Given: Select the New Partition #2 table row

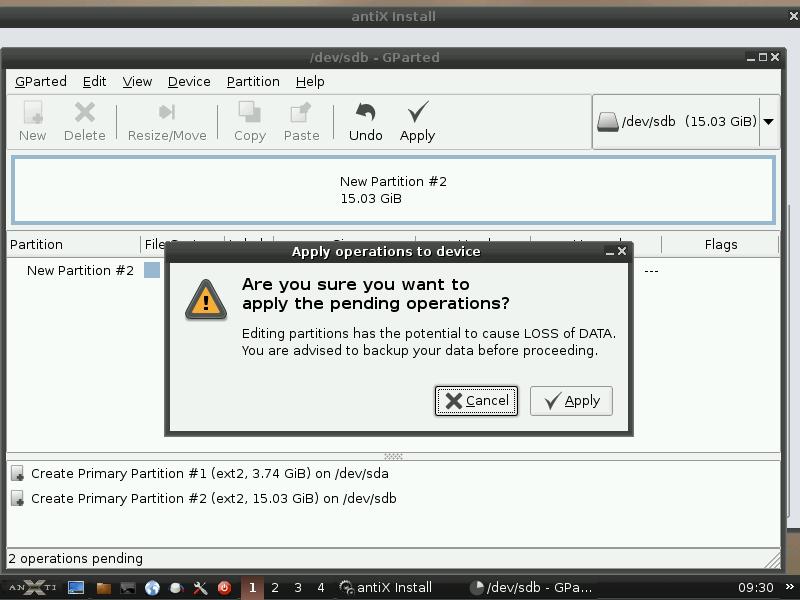Looking at the screenshot, I should tap(393, 270).
